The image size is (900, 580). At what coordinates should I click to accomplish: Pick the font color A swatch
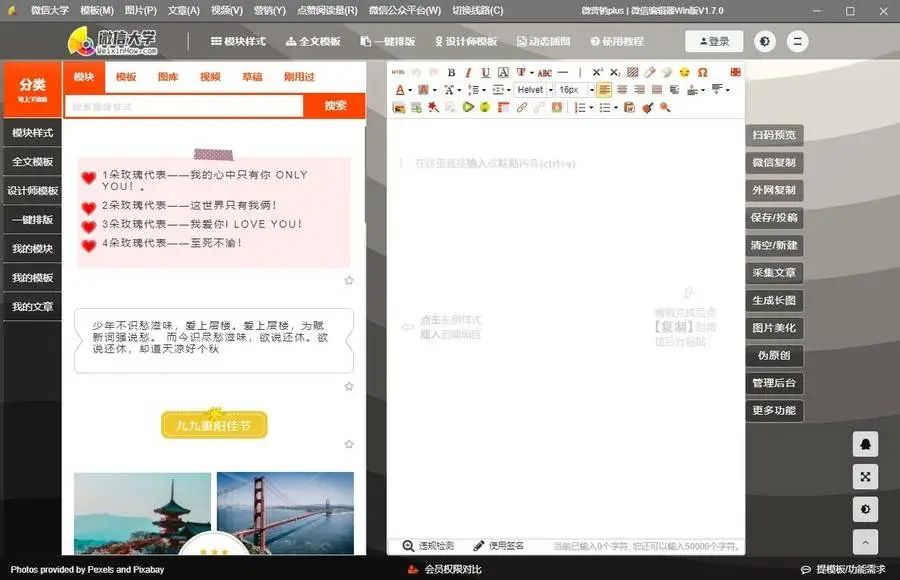tap(400, 90)
